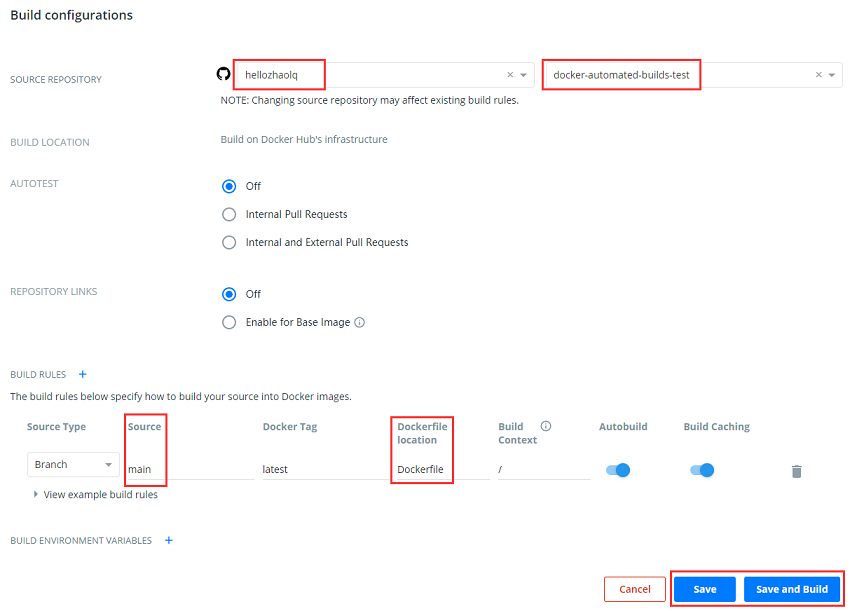Viewport: 850px width, 611px height.
Task: Select Autotest Off radio option
Action: [x=229, y=186]
